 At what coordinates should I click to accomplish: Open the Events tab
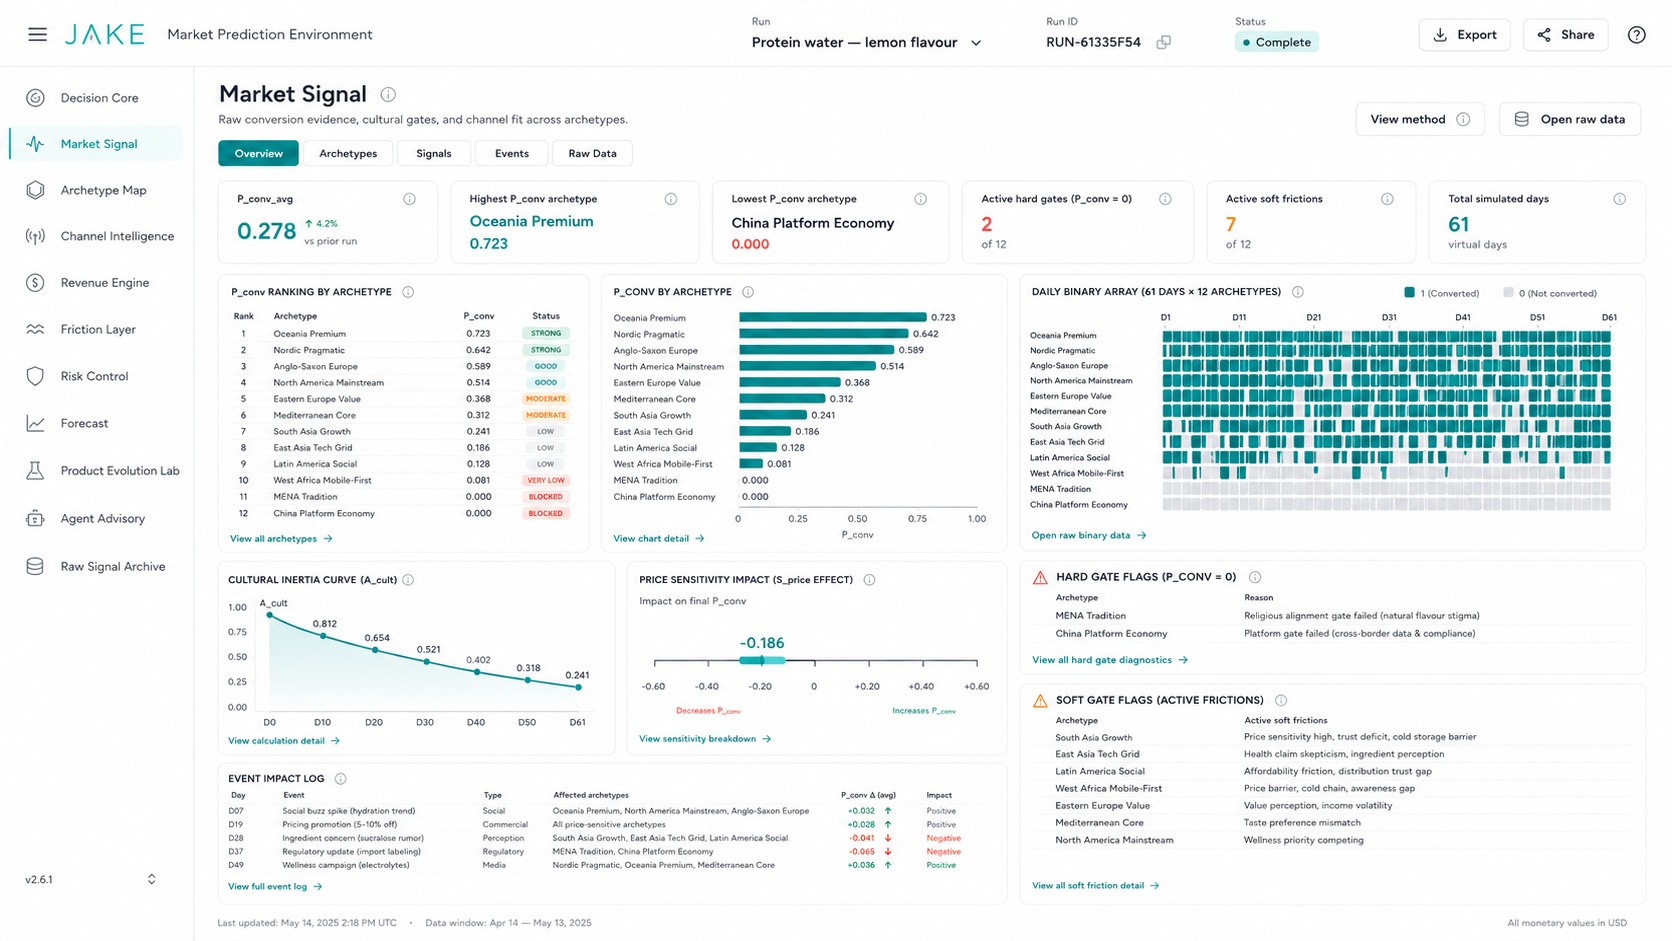pos(511,153)
